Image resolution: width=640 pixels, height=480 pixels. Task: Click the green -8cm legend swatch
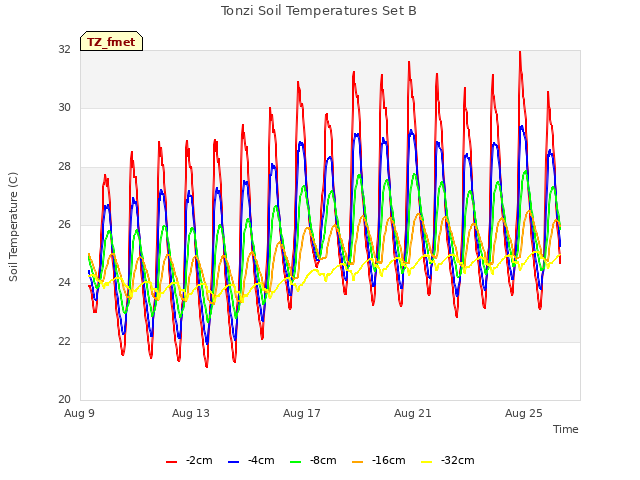296,462
